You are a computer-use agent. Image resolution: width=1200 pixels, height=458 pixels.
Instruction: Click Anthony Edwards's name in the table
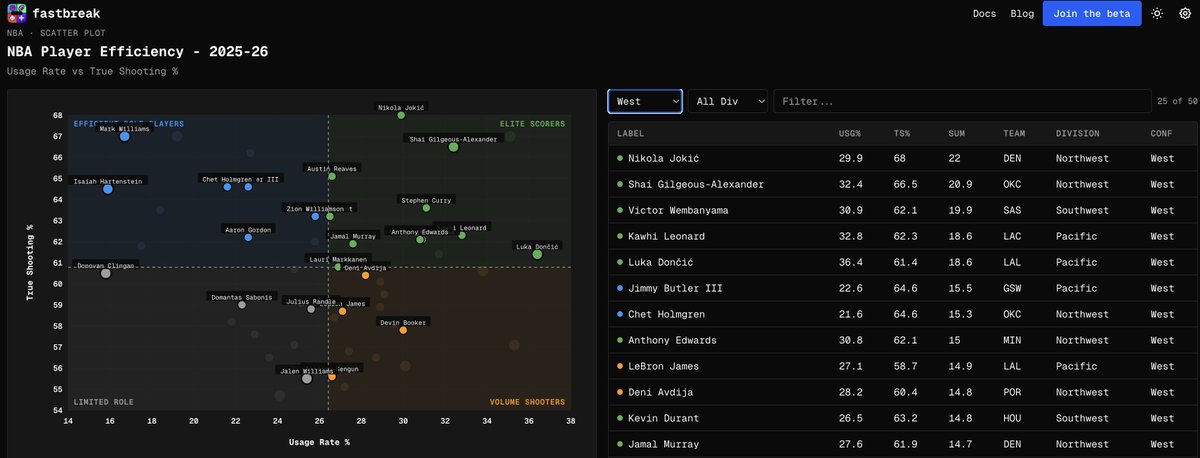coord(672,341)
